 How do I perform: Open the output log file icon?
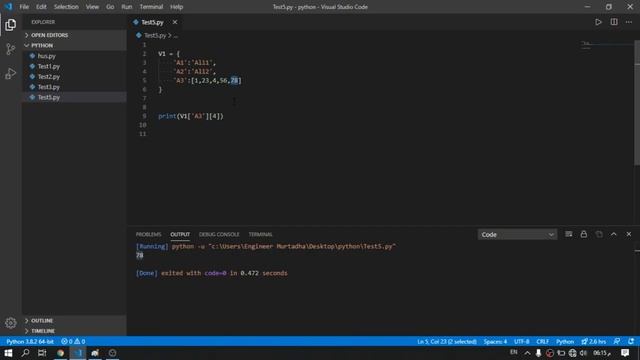pos(599,234)
